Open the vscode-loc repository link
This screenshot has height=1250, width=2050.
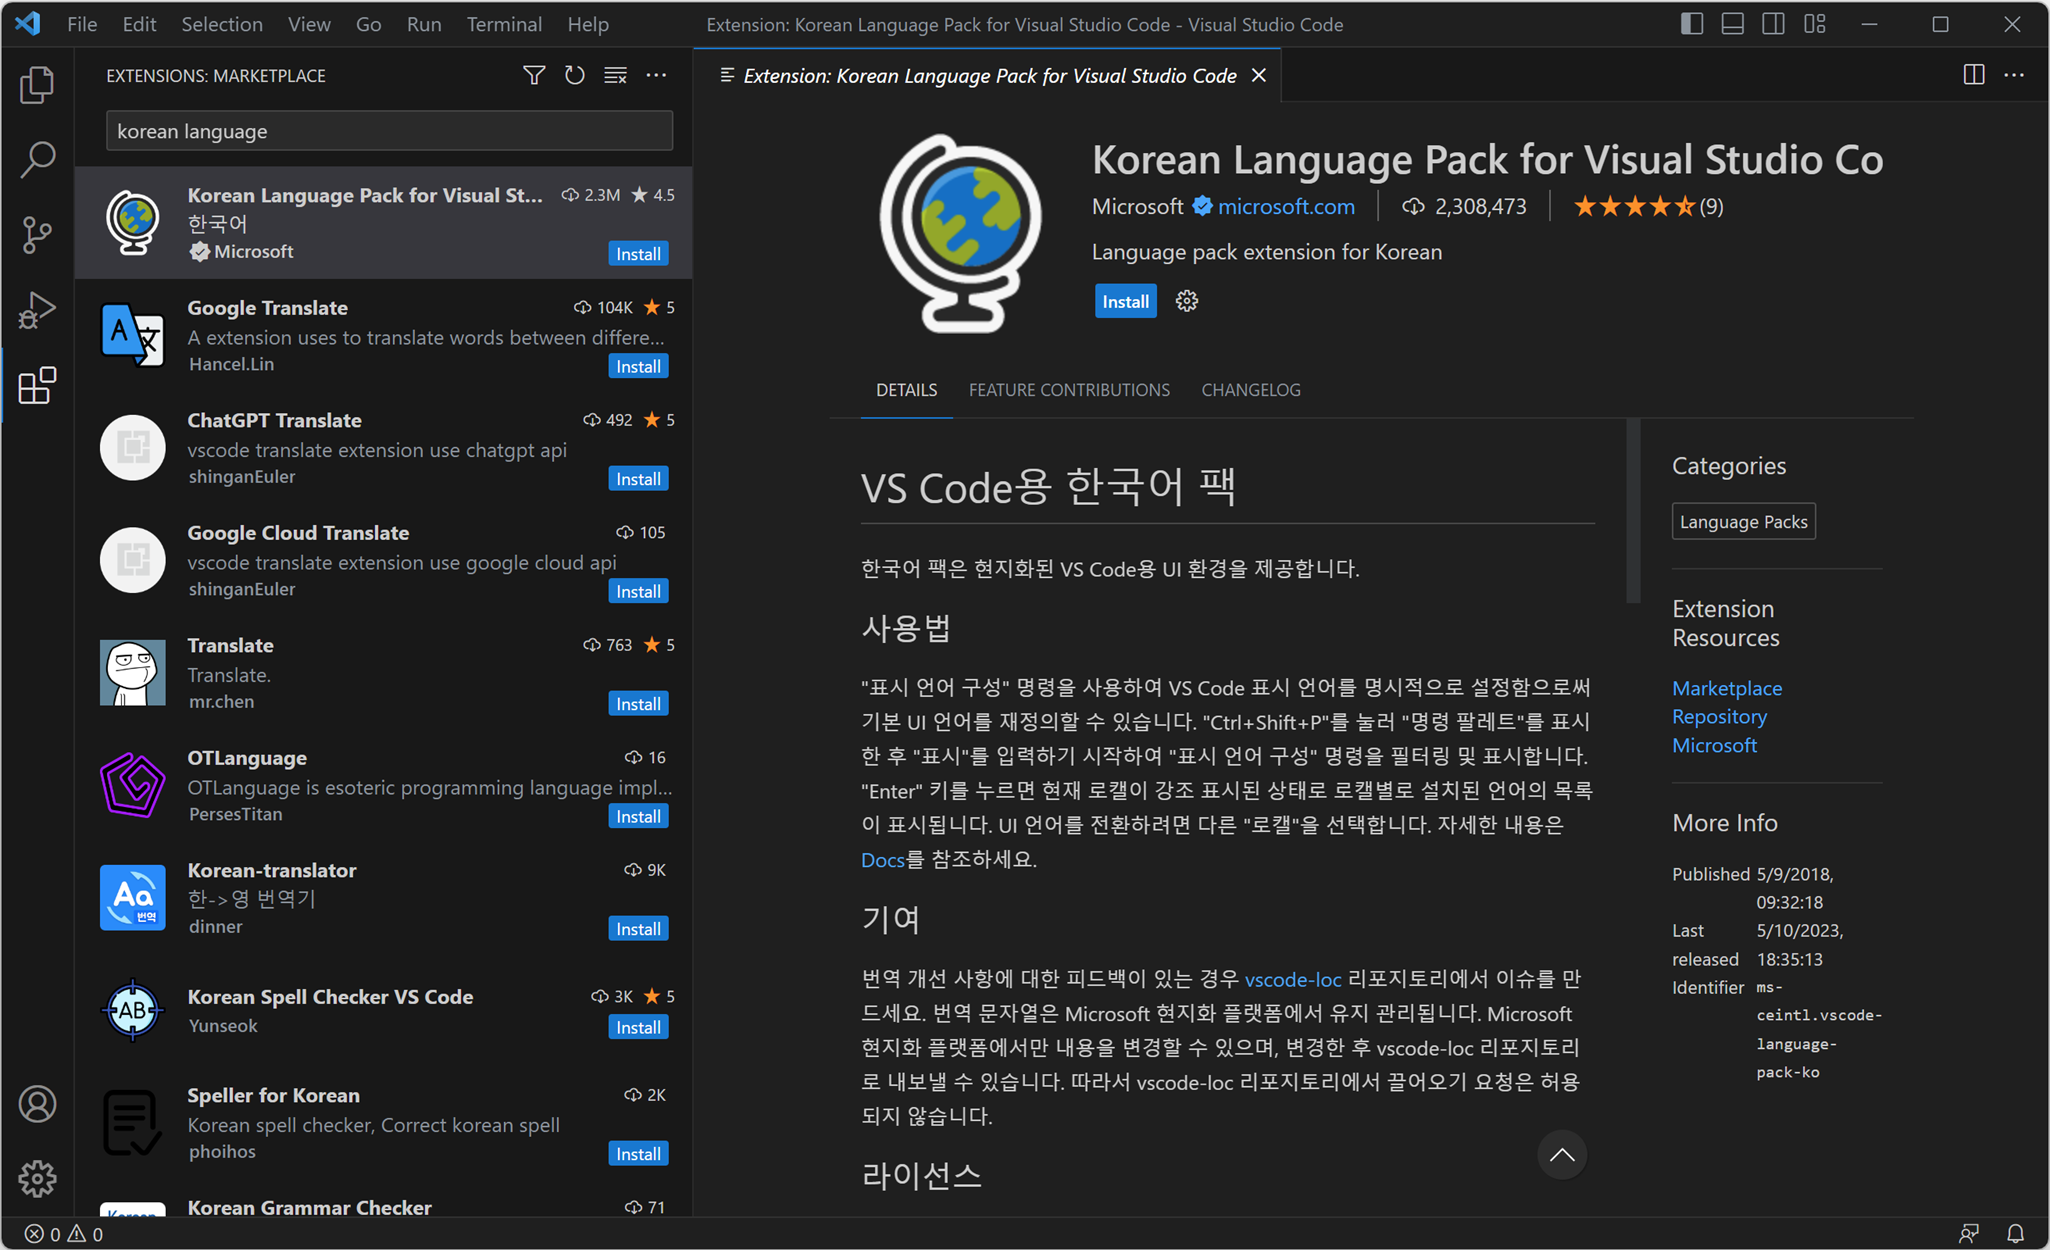[1292, 979]
